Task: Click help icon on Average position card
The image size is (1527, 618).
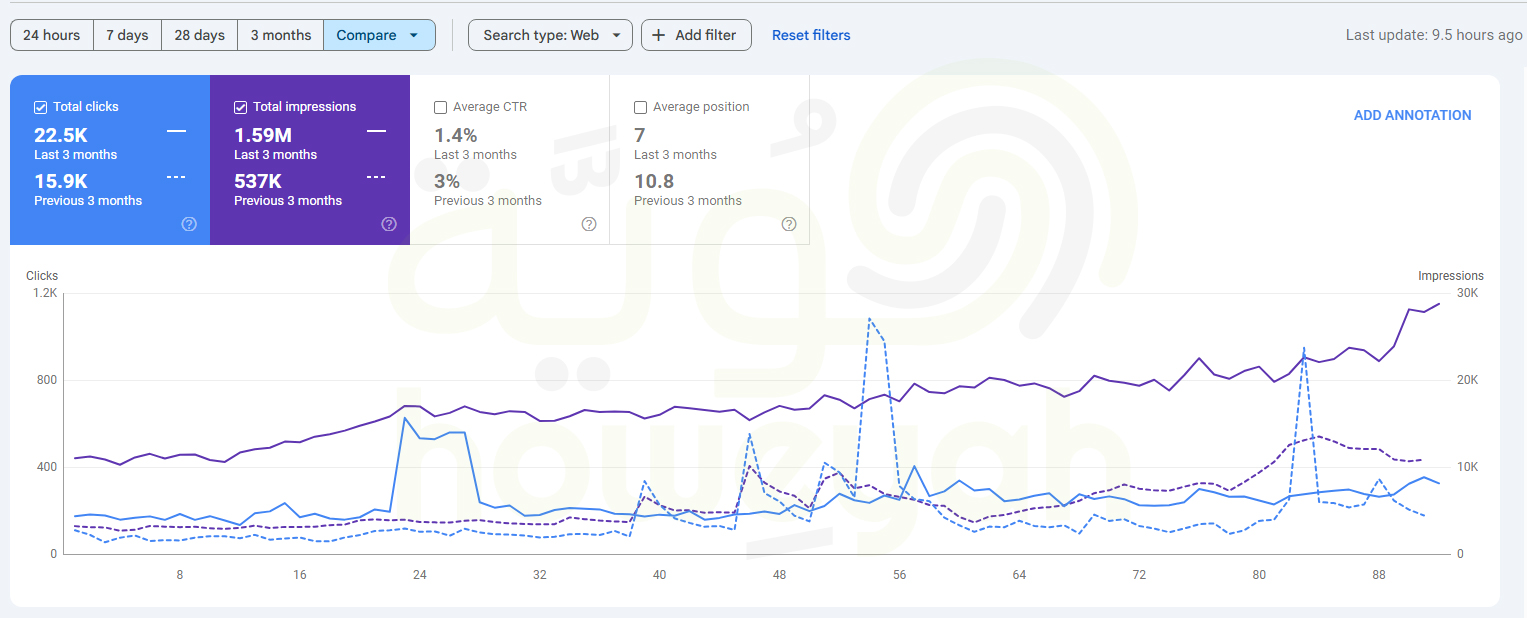Action: pos(789,224)
